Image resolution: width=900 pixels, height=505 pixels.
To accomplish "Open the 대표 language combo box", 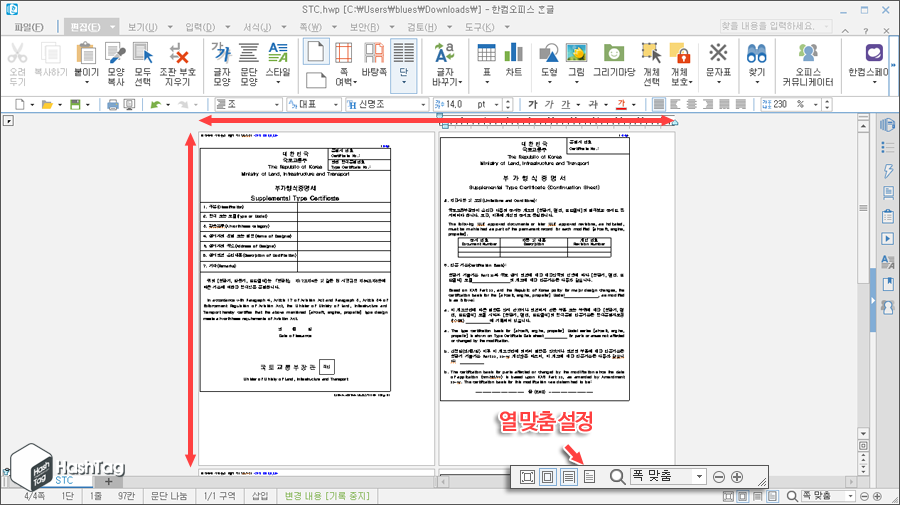I will [314, 104].
